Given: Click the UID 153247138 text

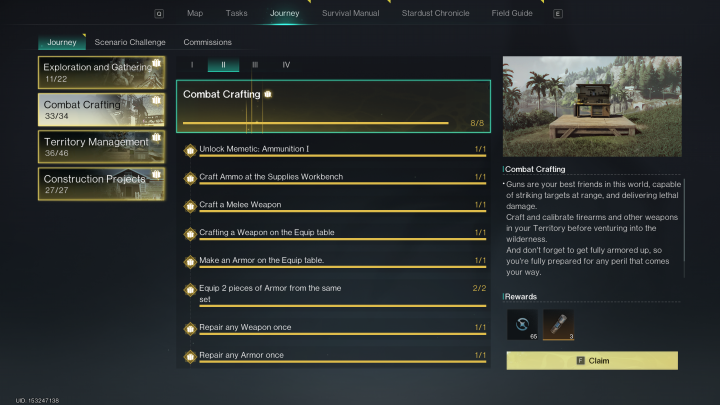Looking at the screenshot, I should [37, 400].
